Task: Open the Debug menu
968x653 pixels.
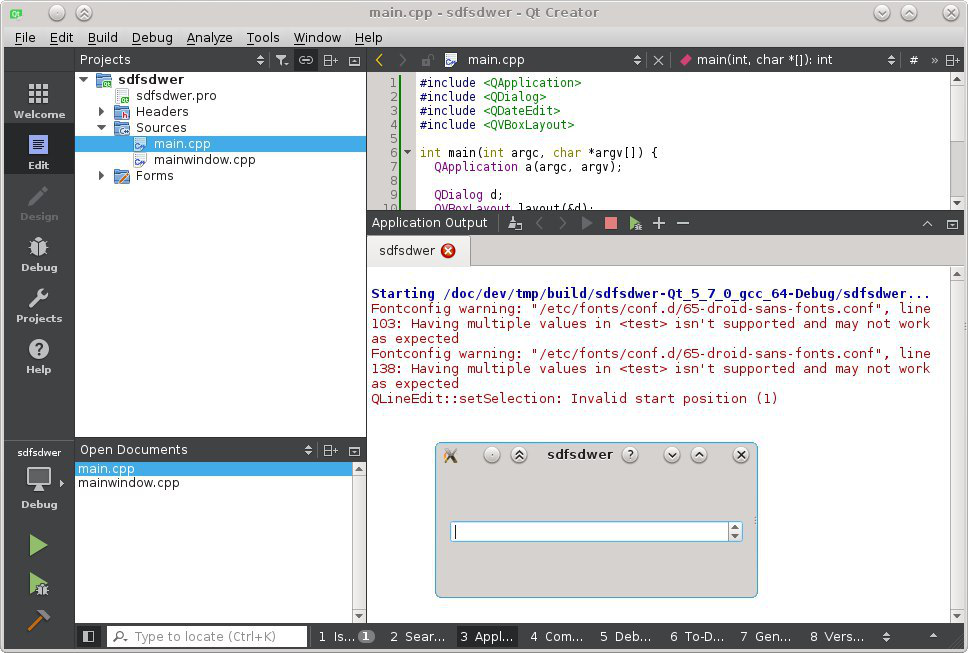Action: (152, 38)
